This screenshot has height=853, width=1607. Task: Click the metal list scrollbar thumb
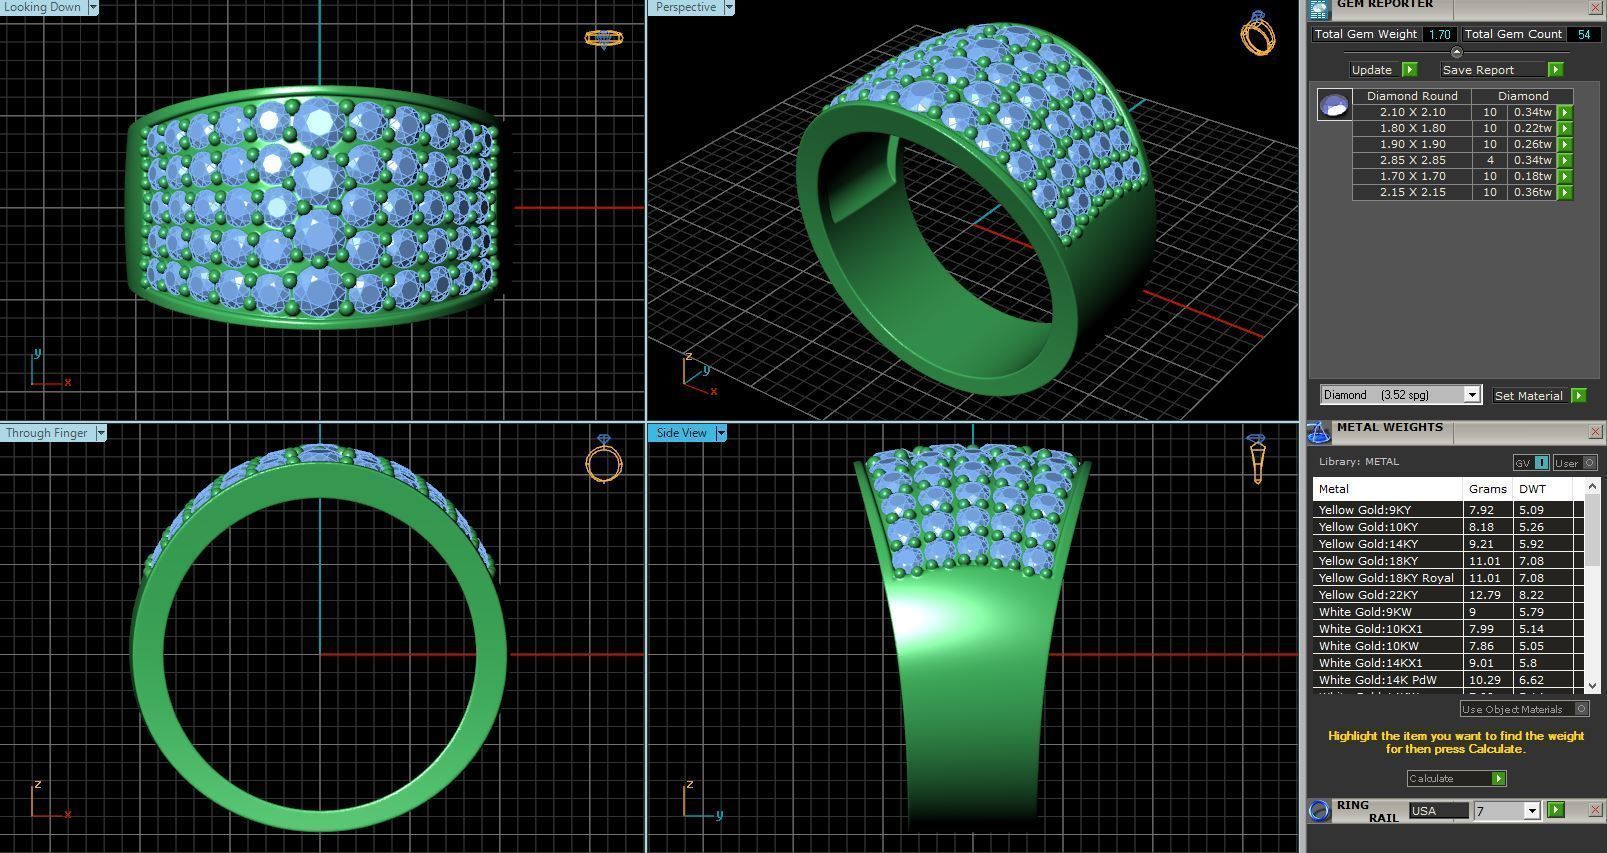coord(1592,529)
